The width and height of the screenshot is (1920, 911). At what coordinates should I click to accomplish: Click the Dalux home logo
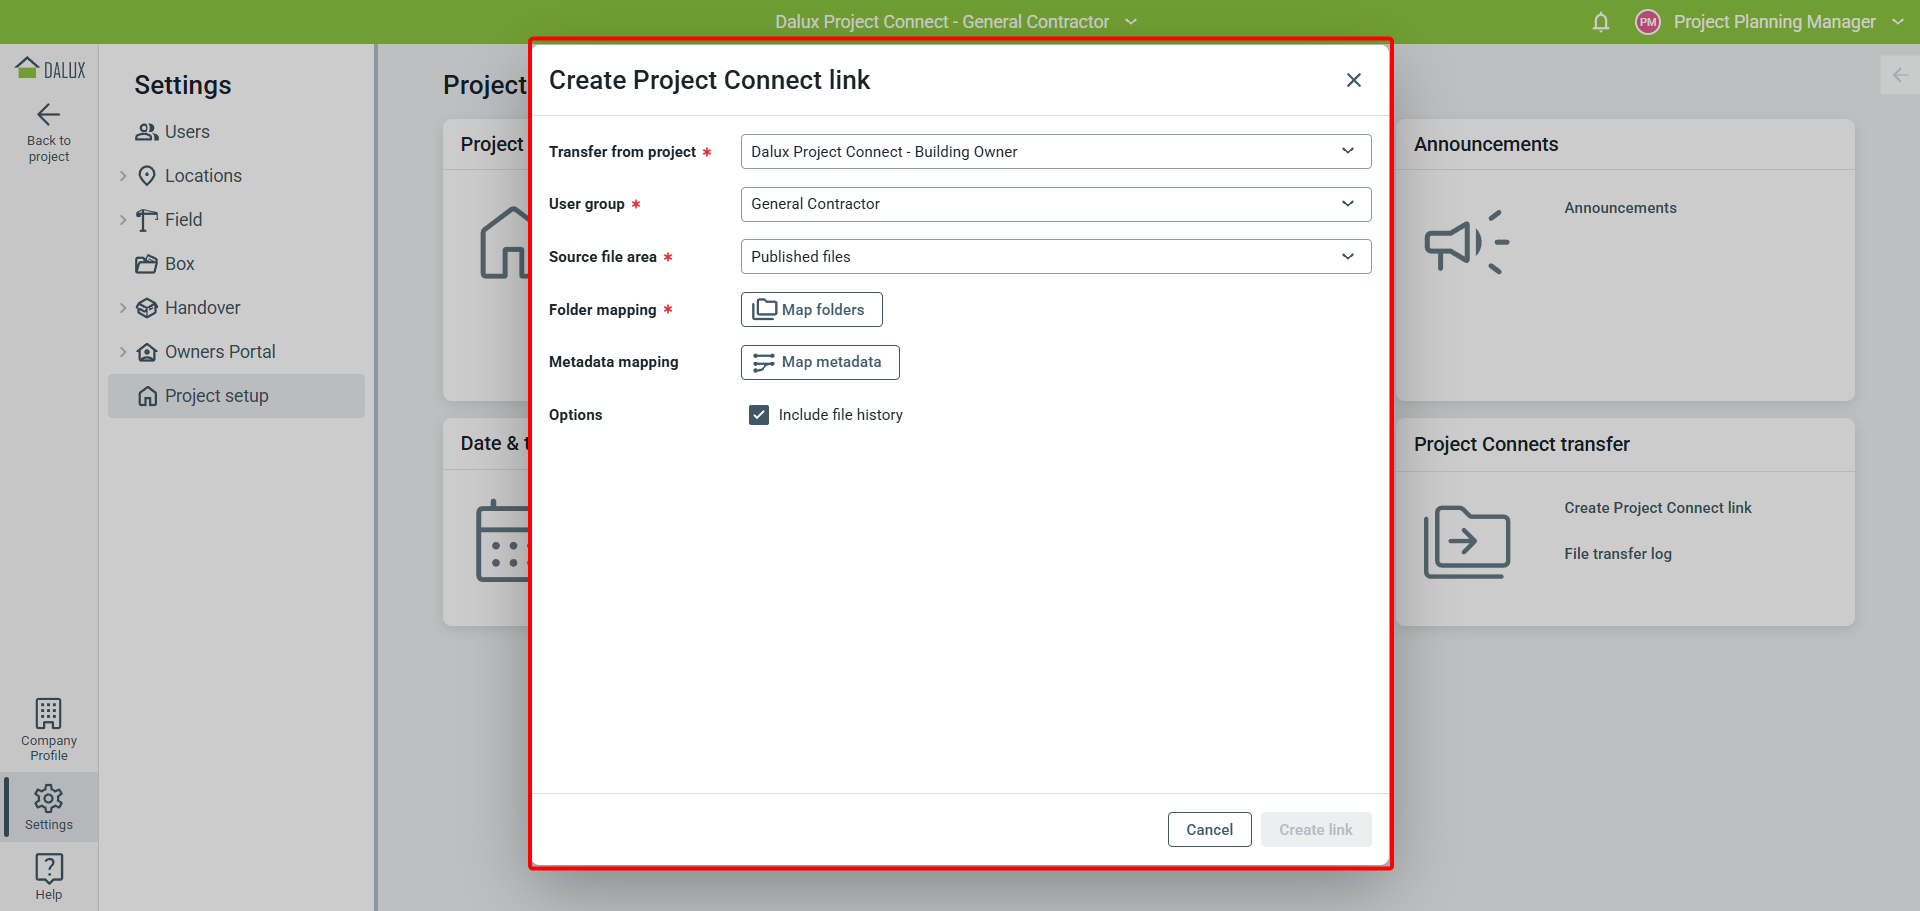(x=49, y=69)
